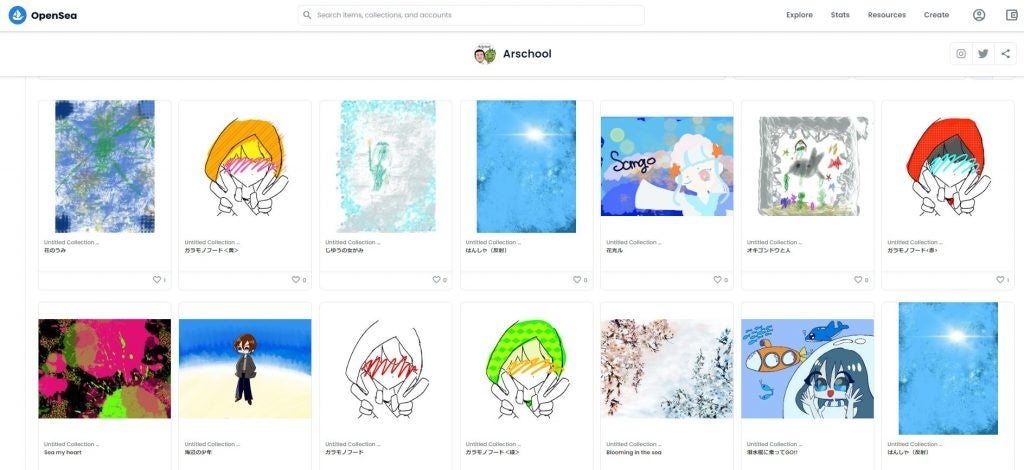Click the search magnifier icon

coord(308,15)
